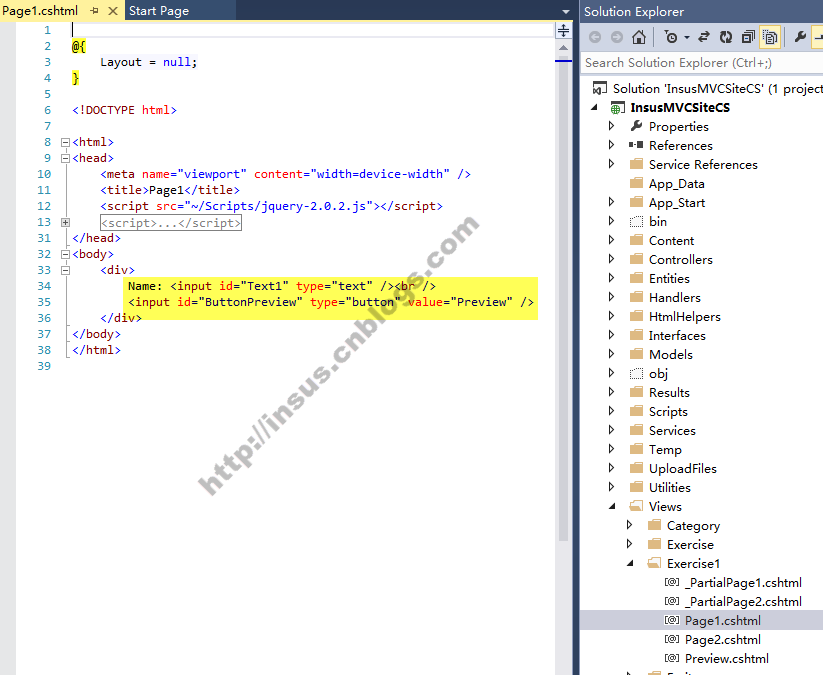823x675 pixels.
Task: Open Properties using the wrench toolbar icon
Action: pos(800,37)
